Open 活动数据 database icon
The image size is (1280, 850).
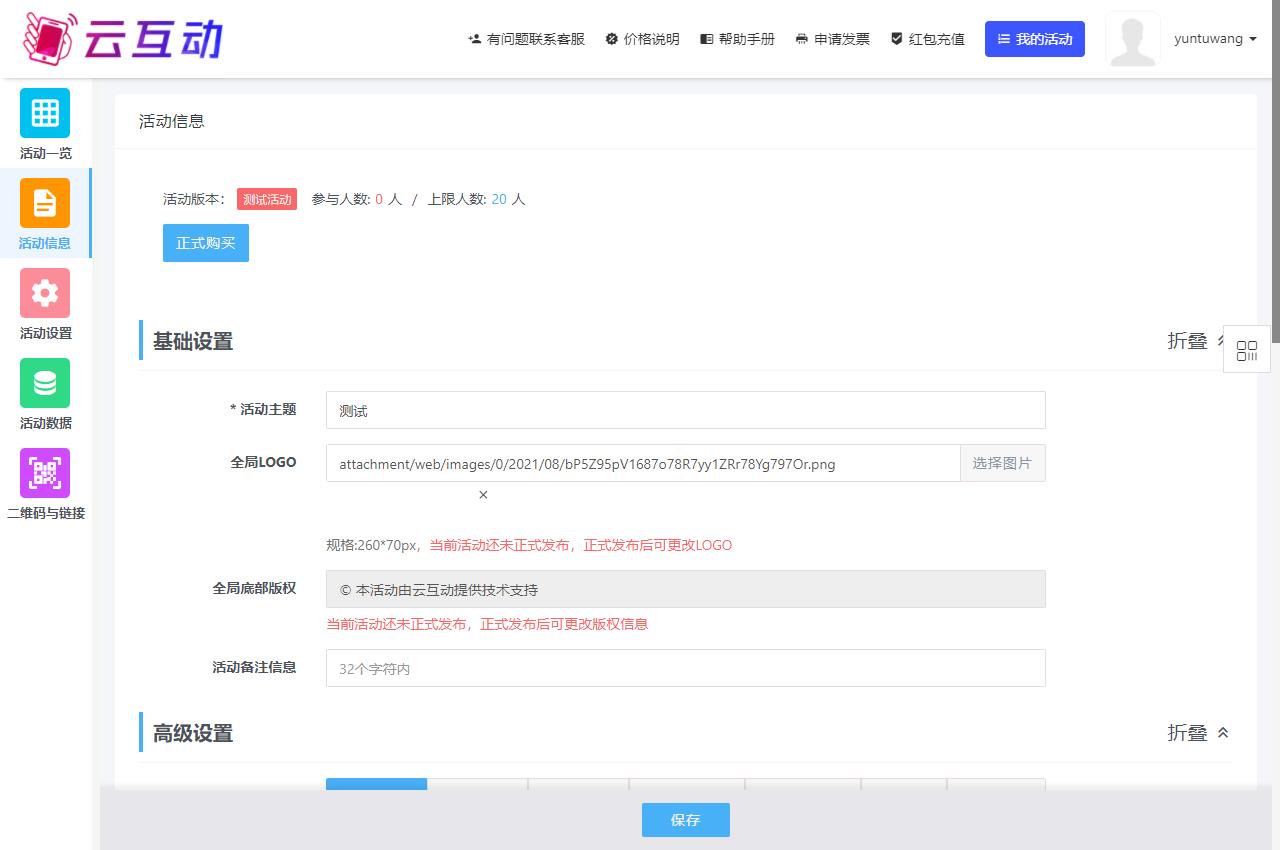[x=45, y=383]
